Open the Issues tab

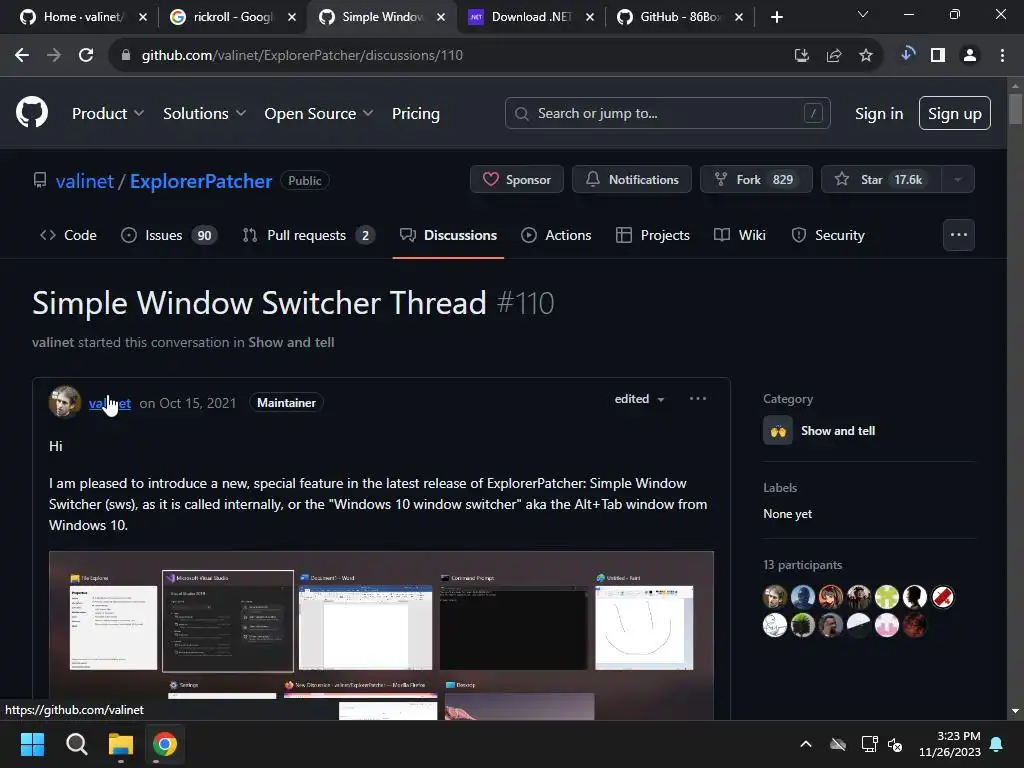coord(169,235)
